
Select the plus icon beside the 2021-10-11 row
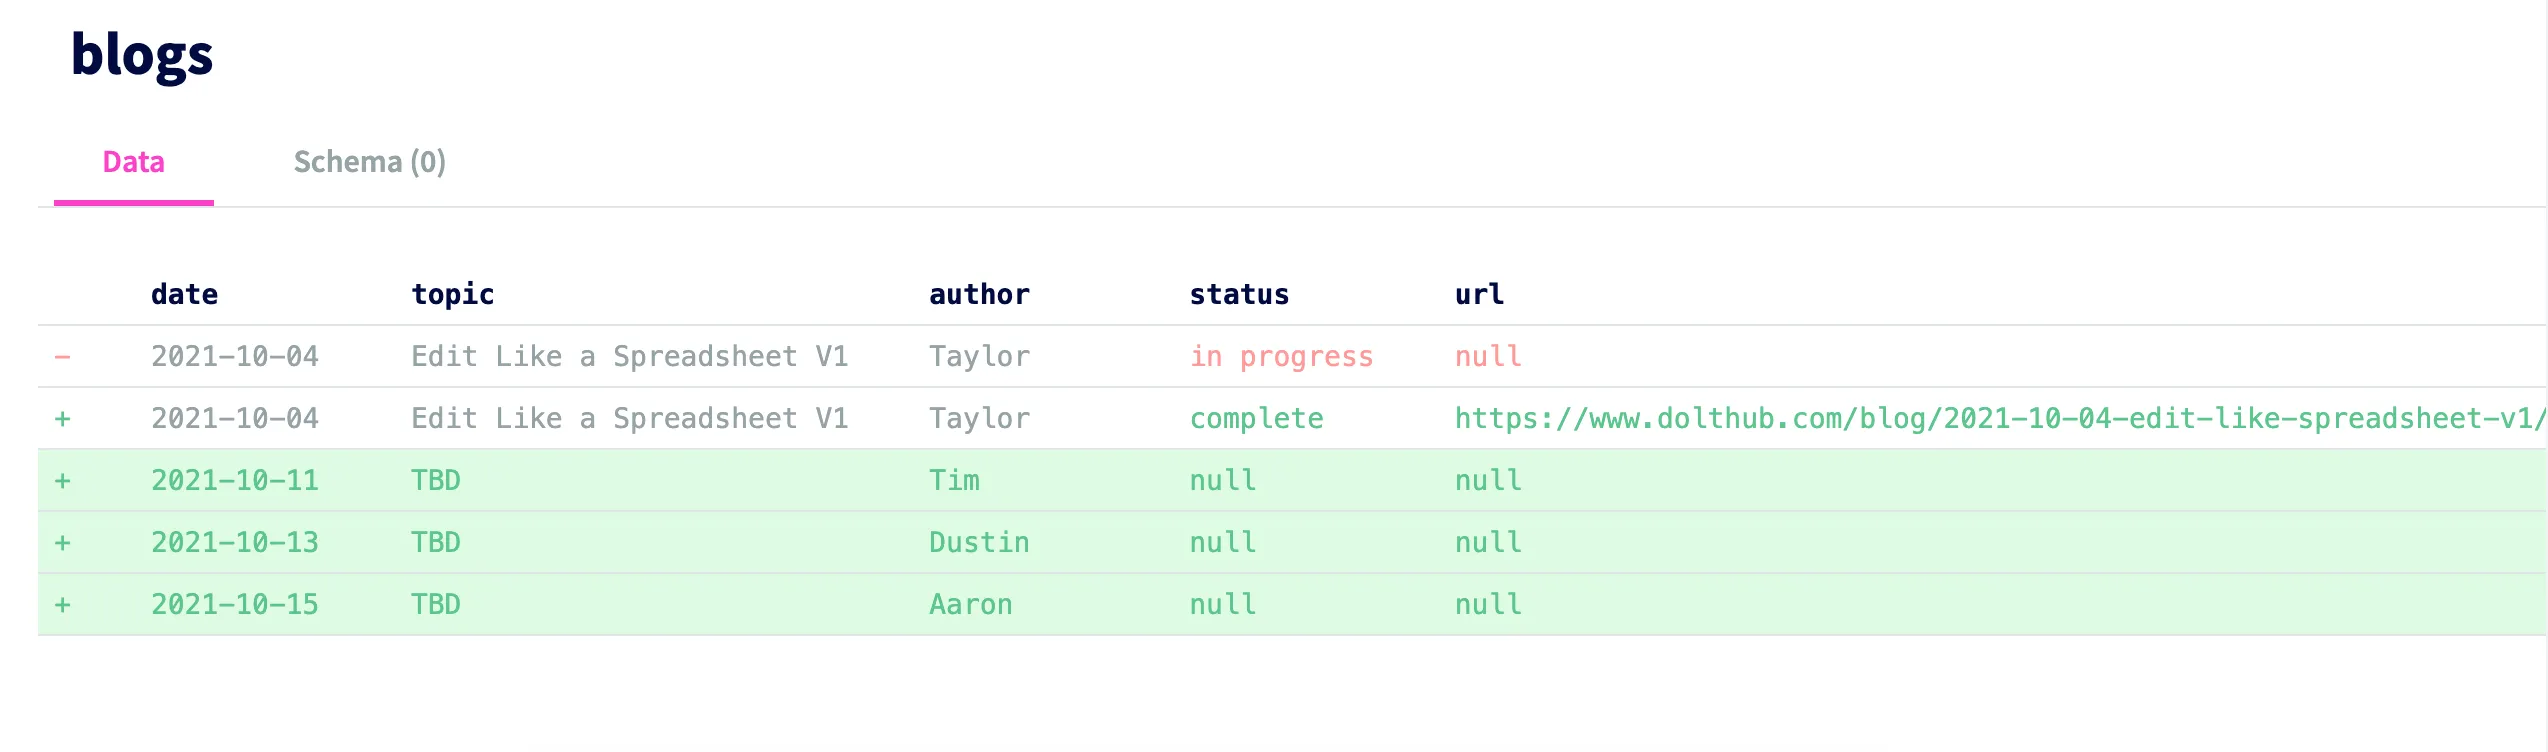click(62, 480)
